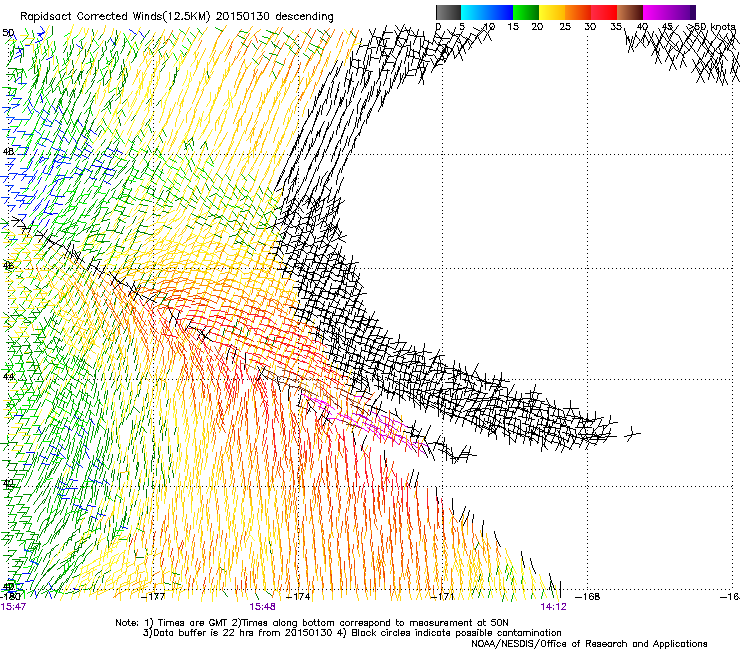Click the longitude label '-177' on bottom axis
740x650 pixels.
click(154, 597)
